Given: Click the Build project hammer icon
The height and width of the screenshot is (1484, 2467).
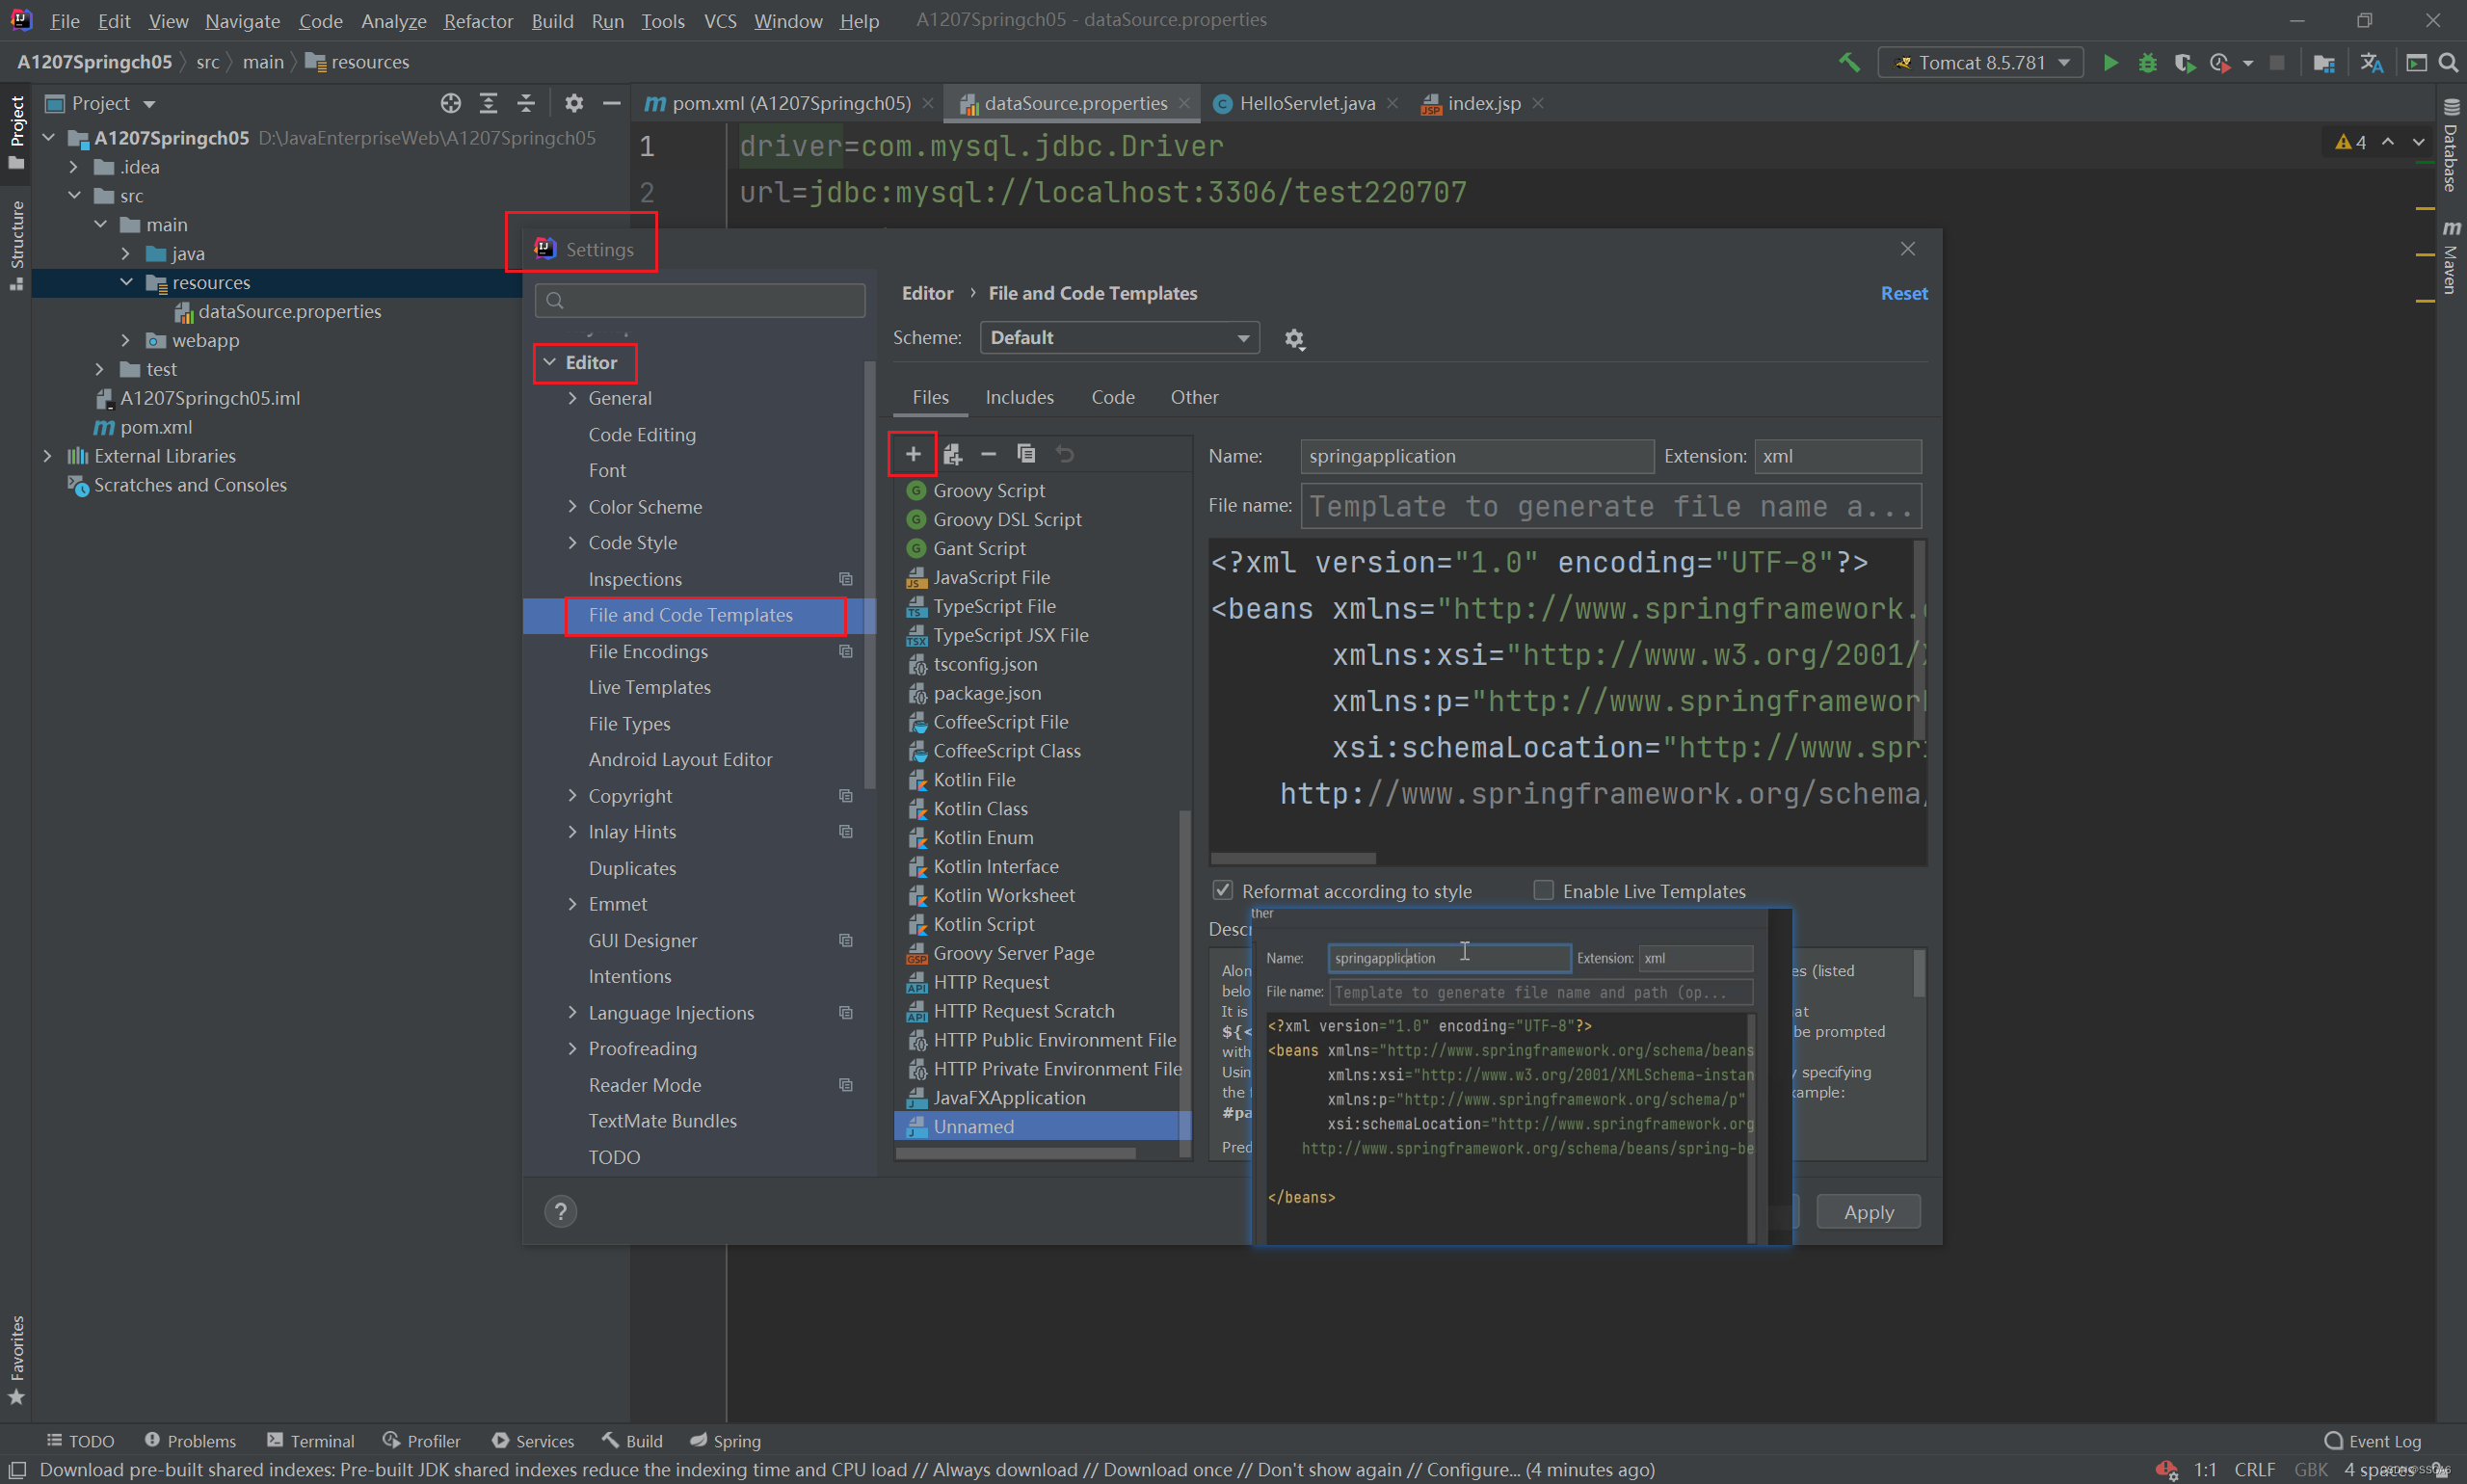Looking at the screenshot, I should (1849, 63).
